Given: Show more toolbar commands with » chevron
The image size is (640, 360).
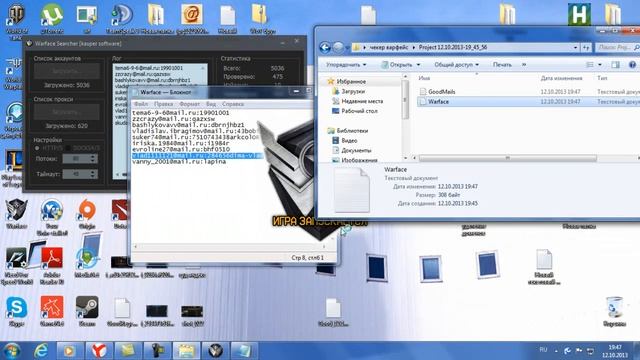Looking at the screenshot, I should 524,64.
